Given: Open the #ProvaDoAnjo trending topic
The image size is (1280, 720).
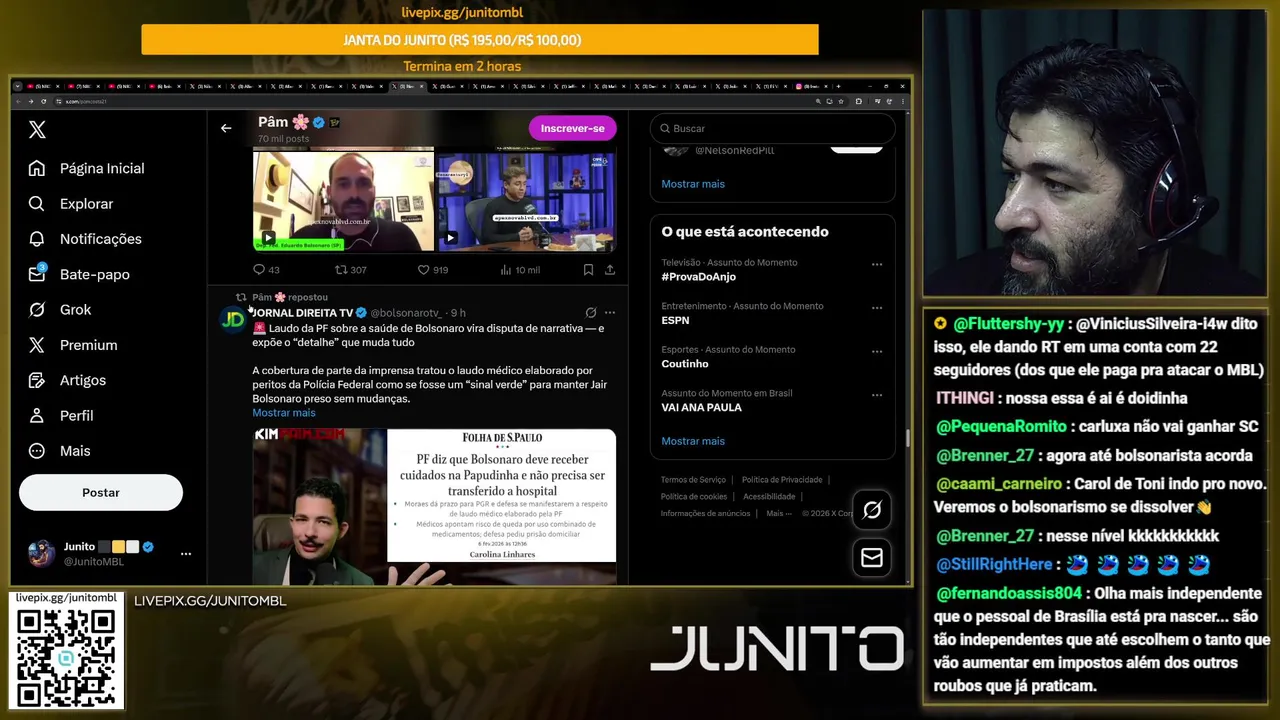Looking at the screenshot, I should (698, 277).
